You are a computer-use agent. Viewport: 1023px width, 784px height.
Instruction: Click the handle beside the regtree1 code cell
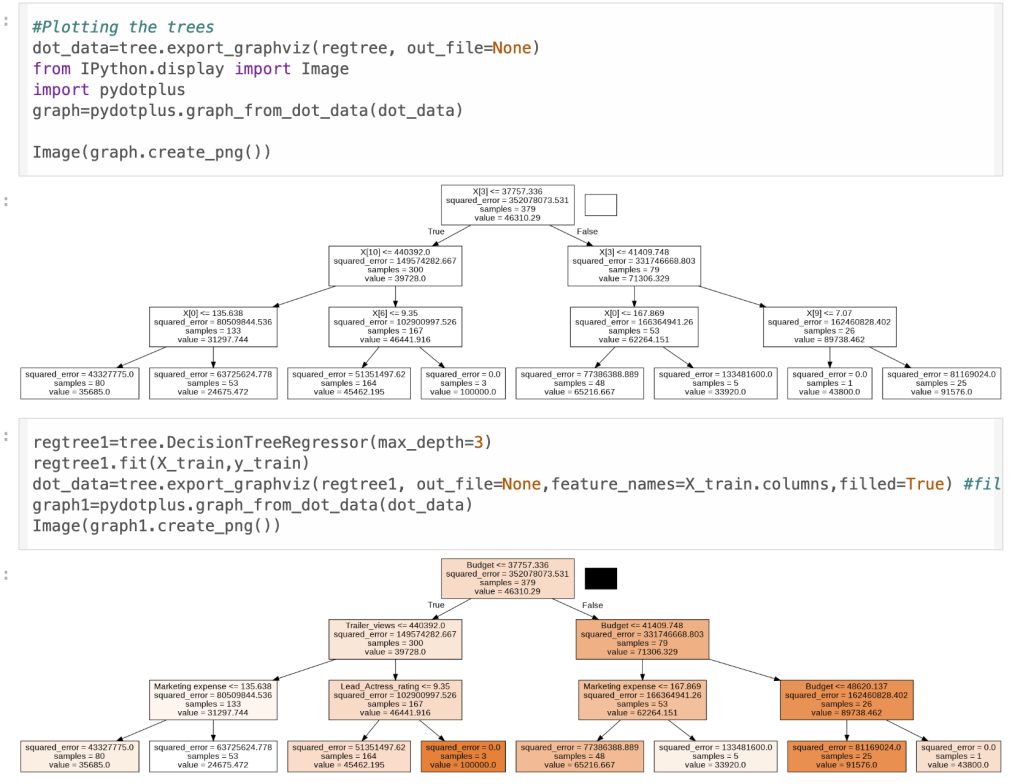8,436
